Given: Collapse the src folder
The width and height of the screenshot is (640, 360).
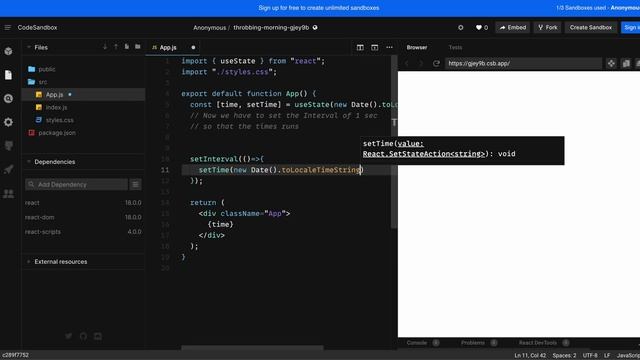Looking at the screenshot, I should (x=42, y=82).
